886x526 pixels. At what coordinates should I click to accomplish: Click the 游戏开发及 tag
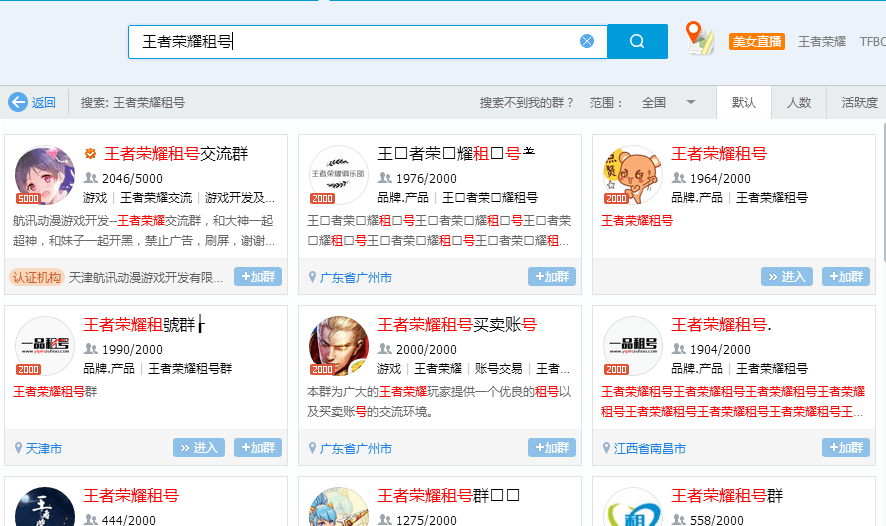240,197
